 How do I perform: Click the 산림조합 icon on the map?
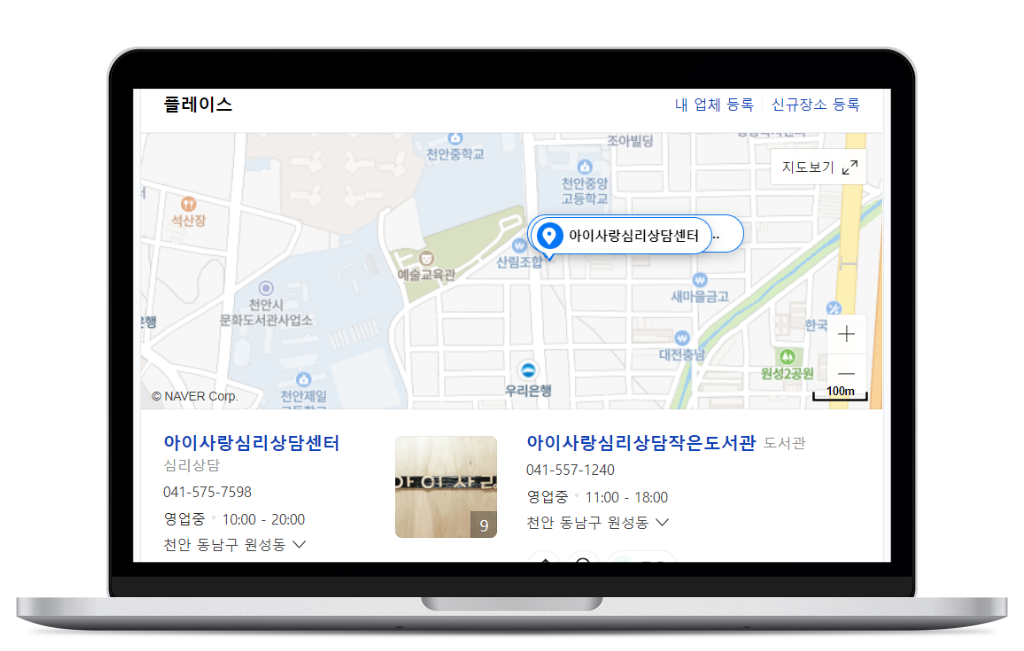[x=519, y=246]
